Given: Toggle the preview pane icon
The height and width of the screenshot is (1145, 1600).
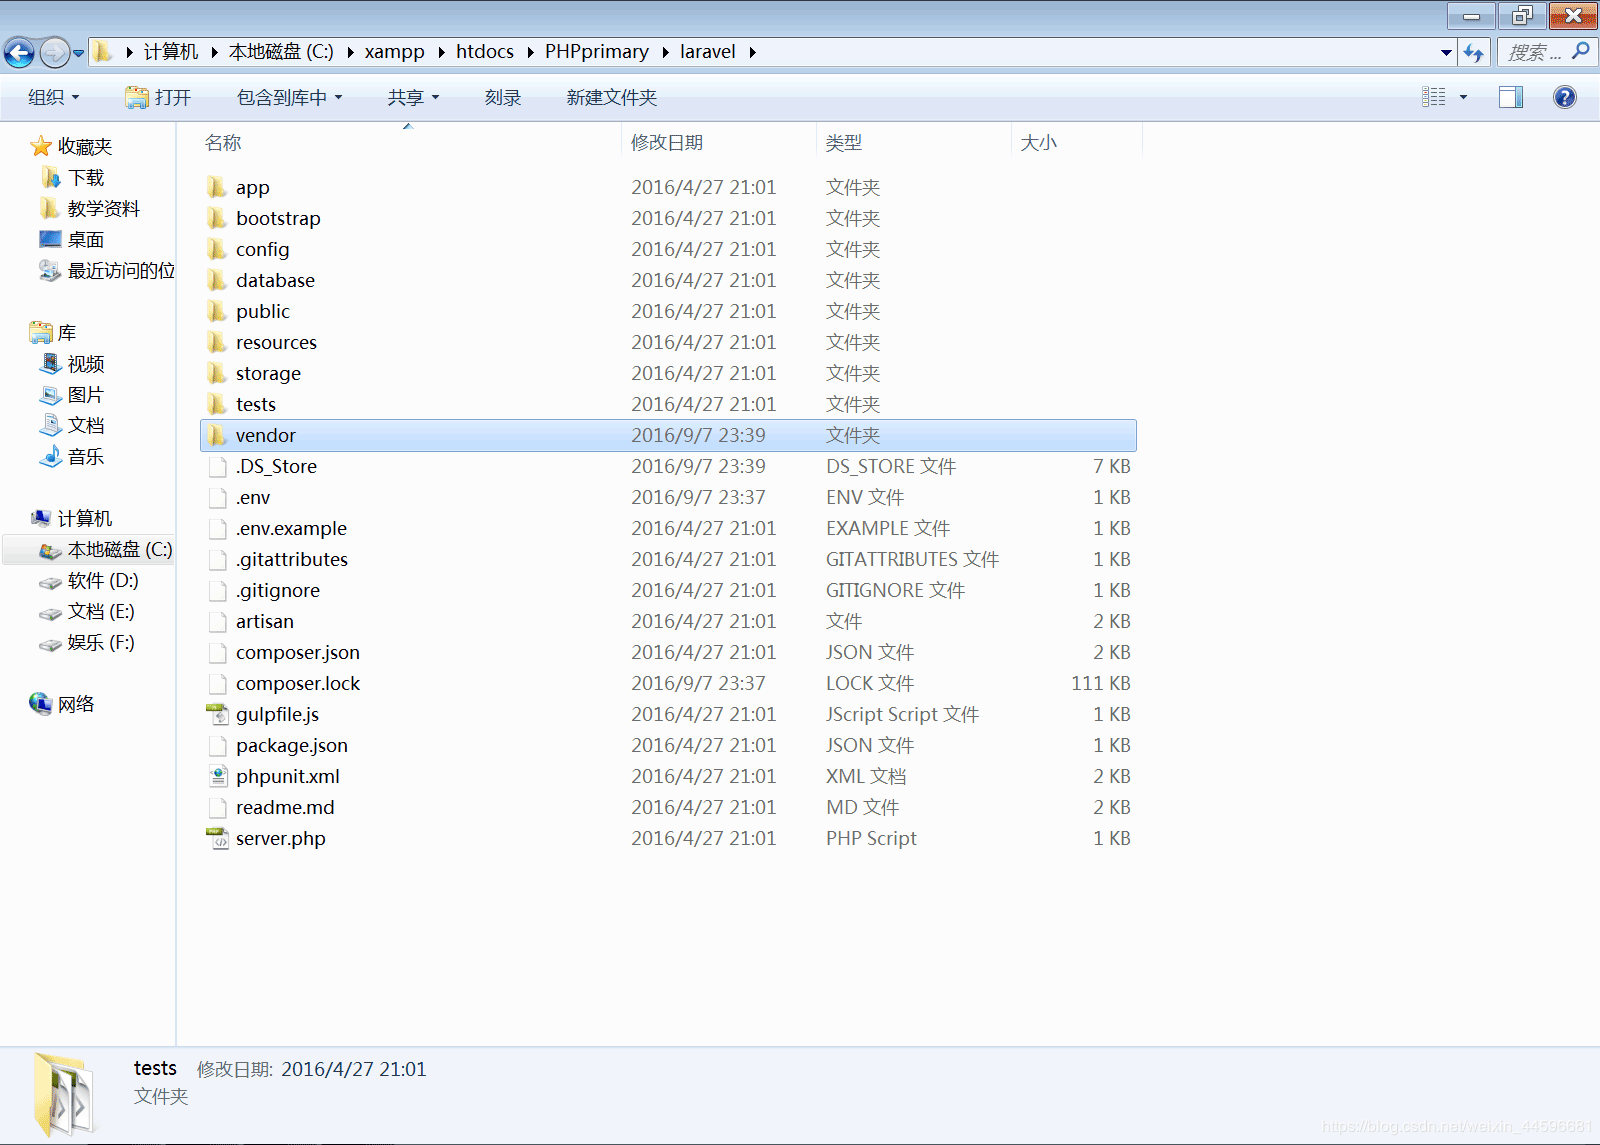Looking at the screenshot, I should (1510, 97).
